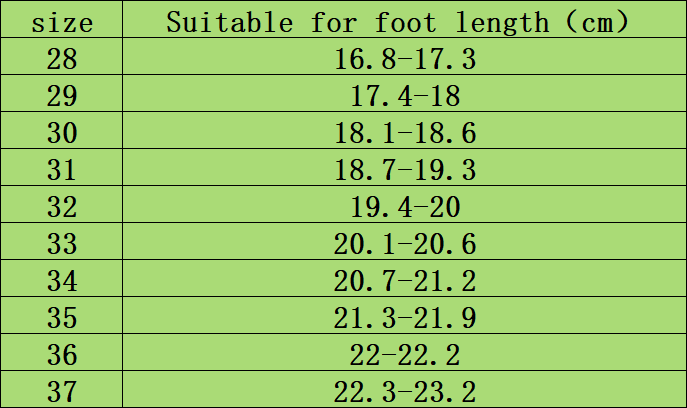The image size is (687, 408).
Task: Click the 18.7-19.3 foot length cell
Action: point(404,170)
